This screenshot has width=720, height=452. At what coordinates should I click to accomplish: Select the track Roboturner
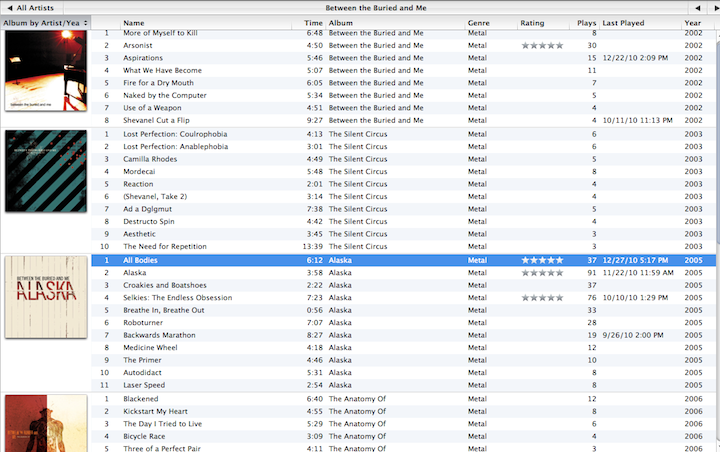point(143,322)
